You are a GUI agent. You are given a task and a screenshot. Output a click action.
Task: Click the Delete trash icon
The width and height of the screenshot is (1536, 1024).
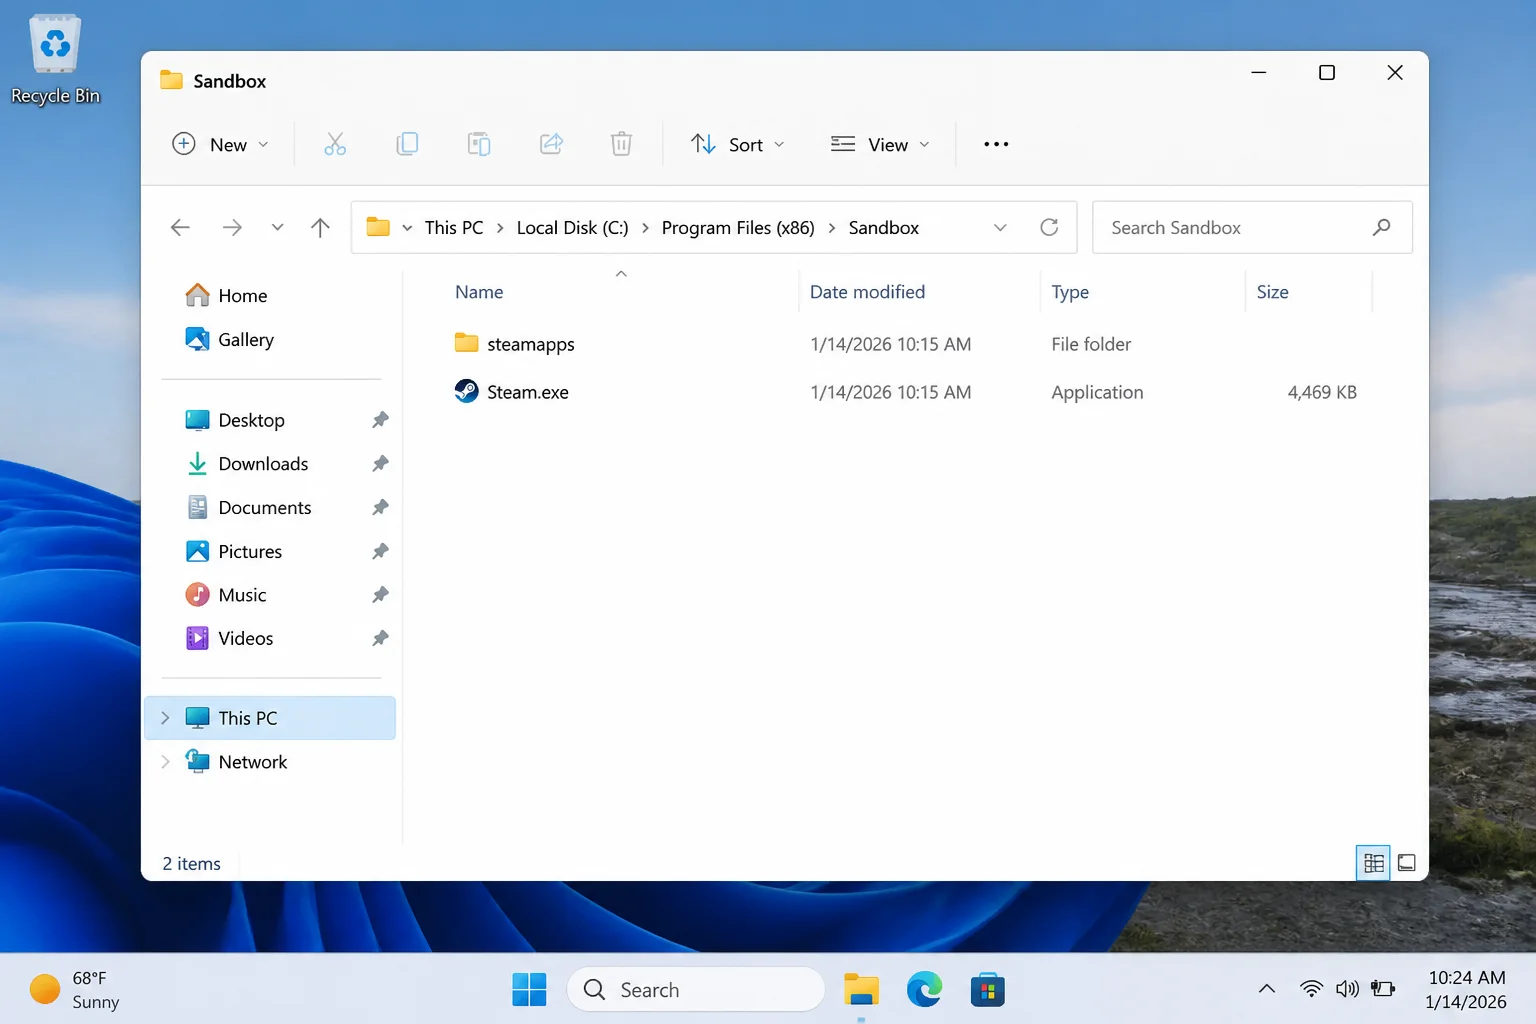(621, 144)
